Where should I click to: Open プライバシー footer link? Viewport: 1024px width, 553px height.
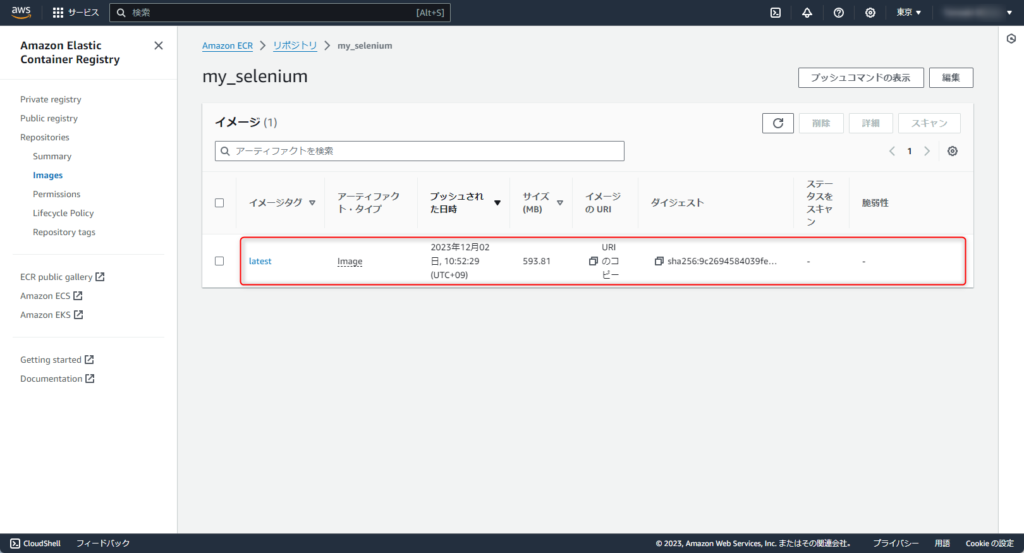[895, 543]
